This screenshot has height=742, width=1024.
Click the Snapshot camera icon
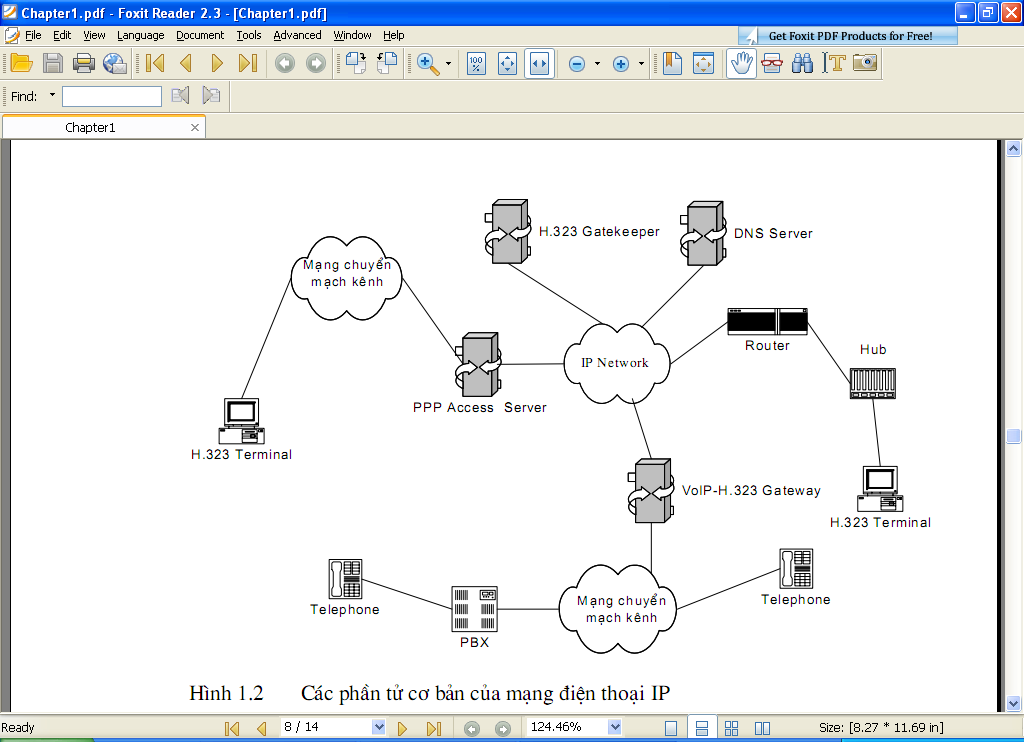(x=865, y=63)
